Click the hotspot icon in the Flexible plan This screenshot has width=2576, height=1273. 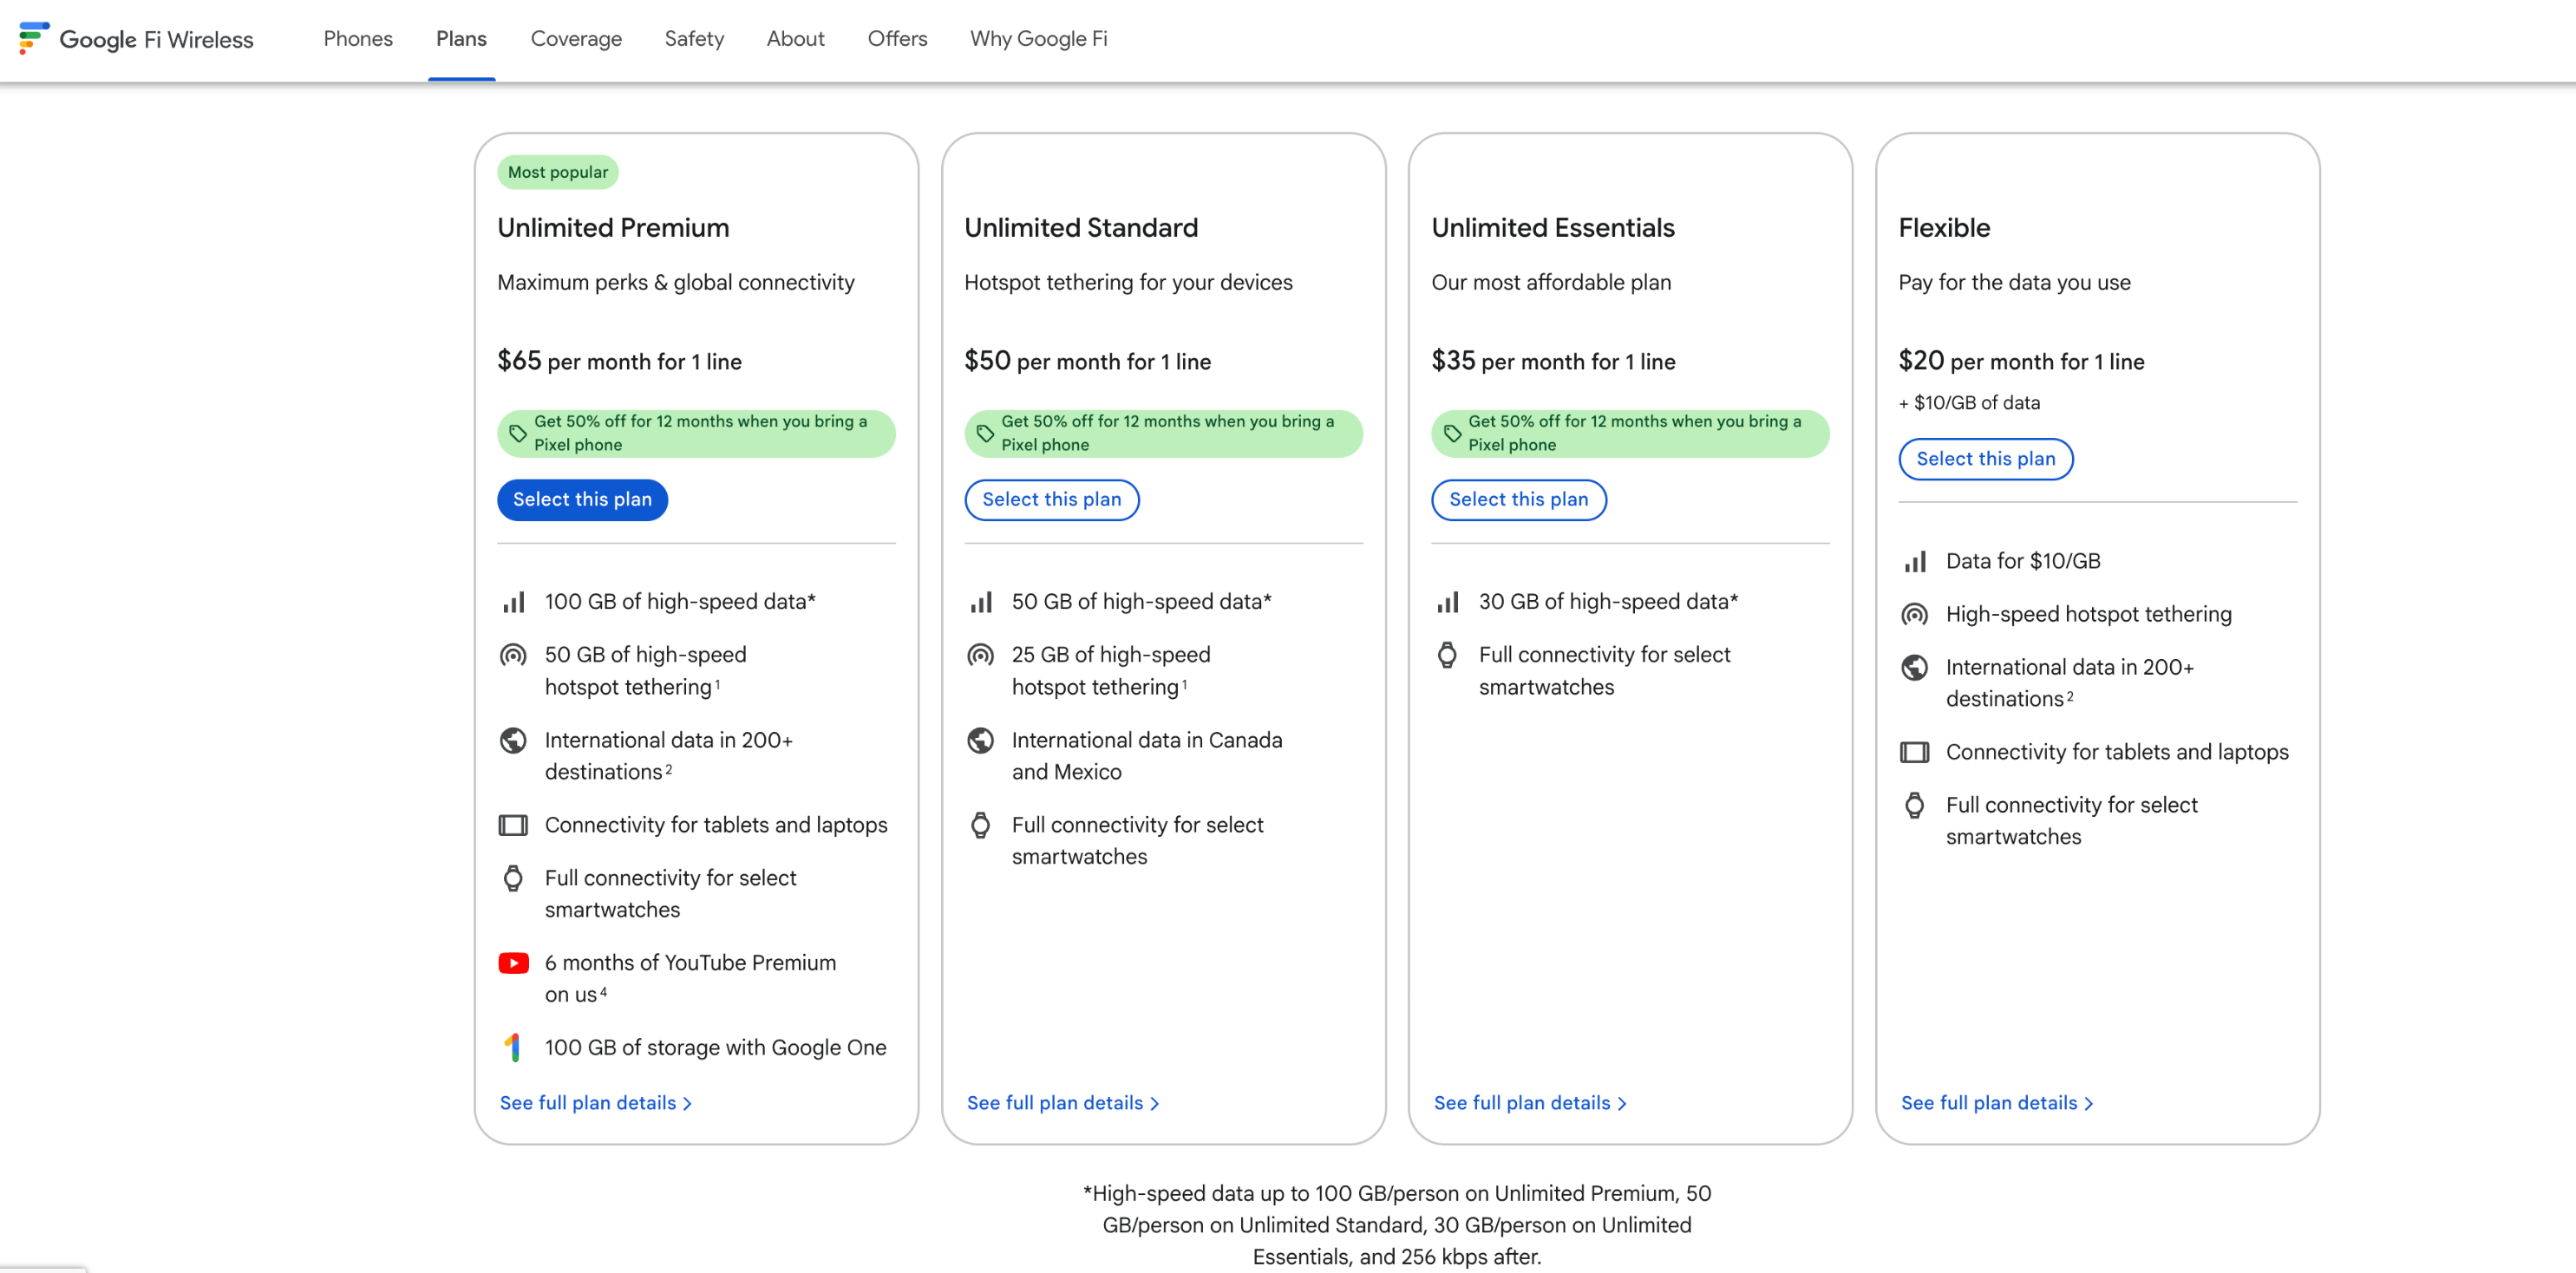coord(1914,614)
